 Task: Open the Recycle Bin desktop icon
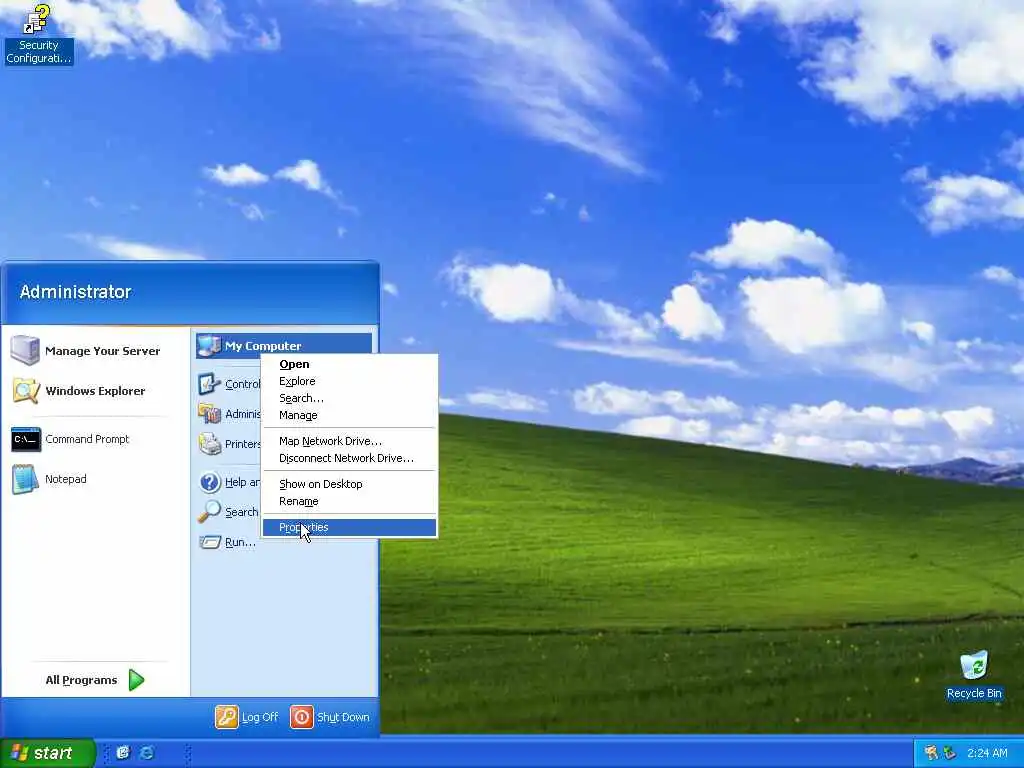pos(974,665)
